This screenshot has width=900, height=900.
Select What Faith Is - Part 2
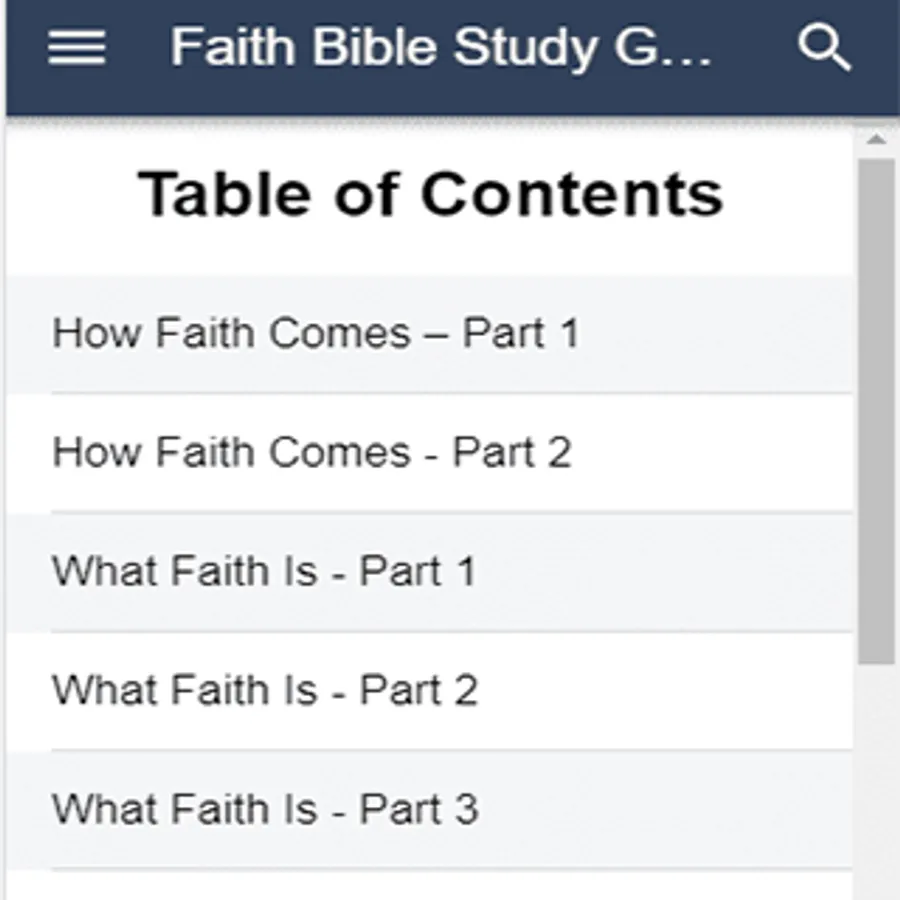coord(429,690)
